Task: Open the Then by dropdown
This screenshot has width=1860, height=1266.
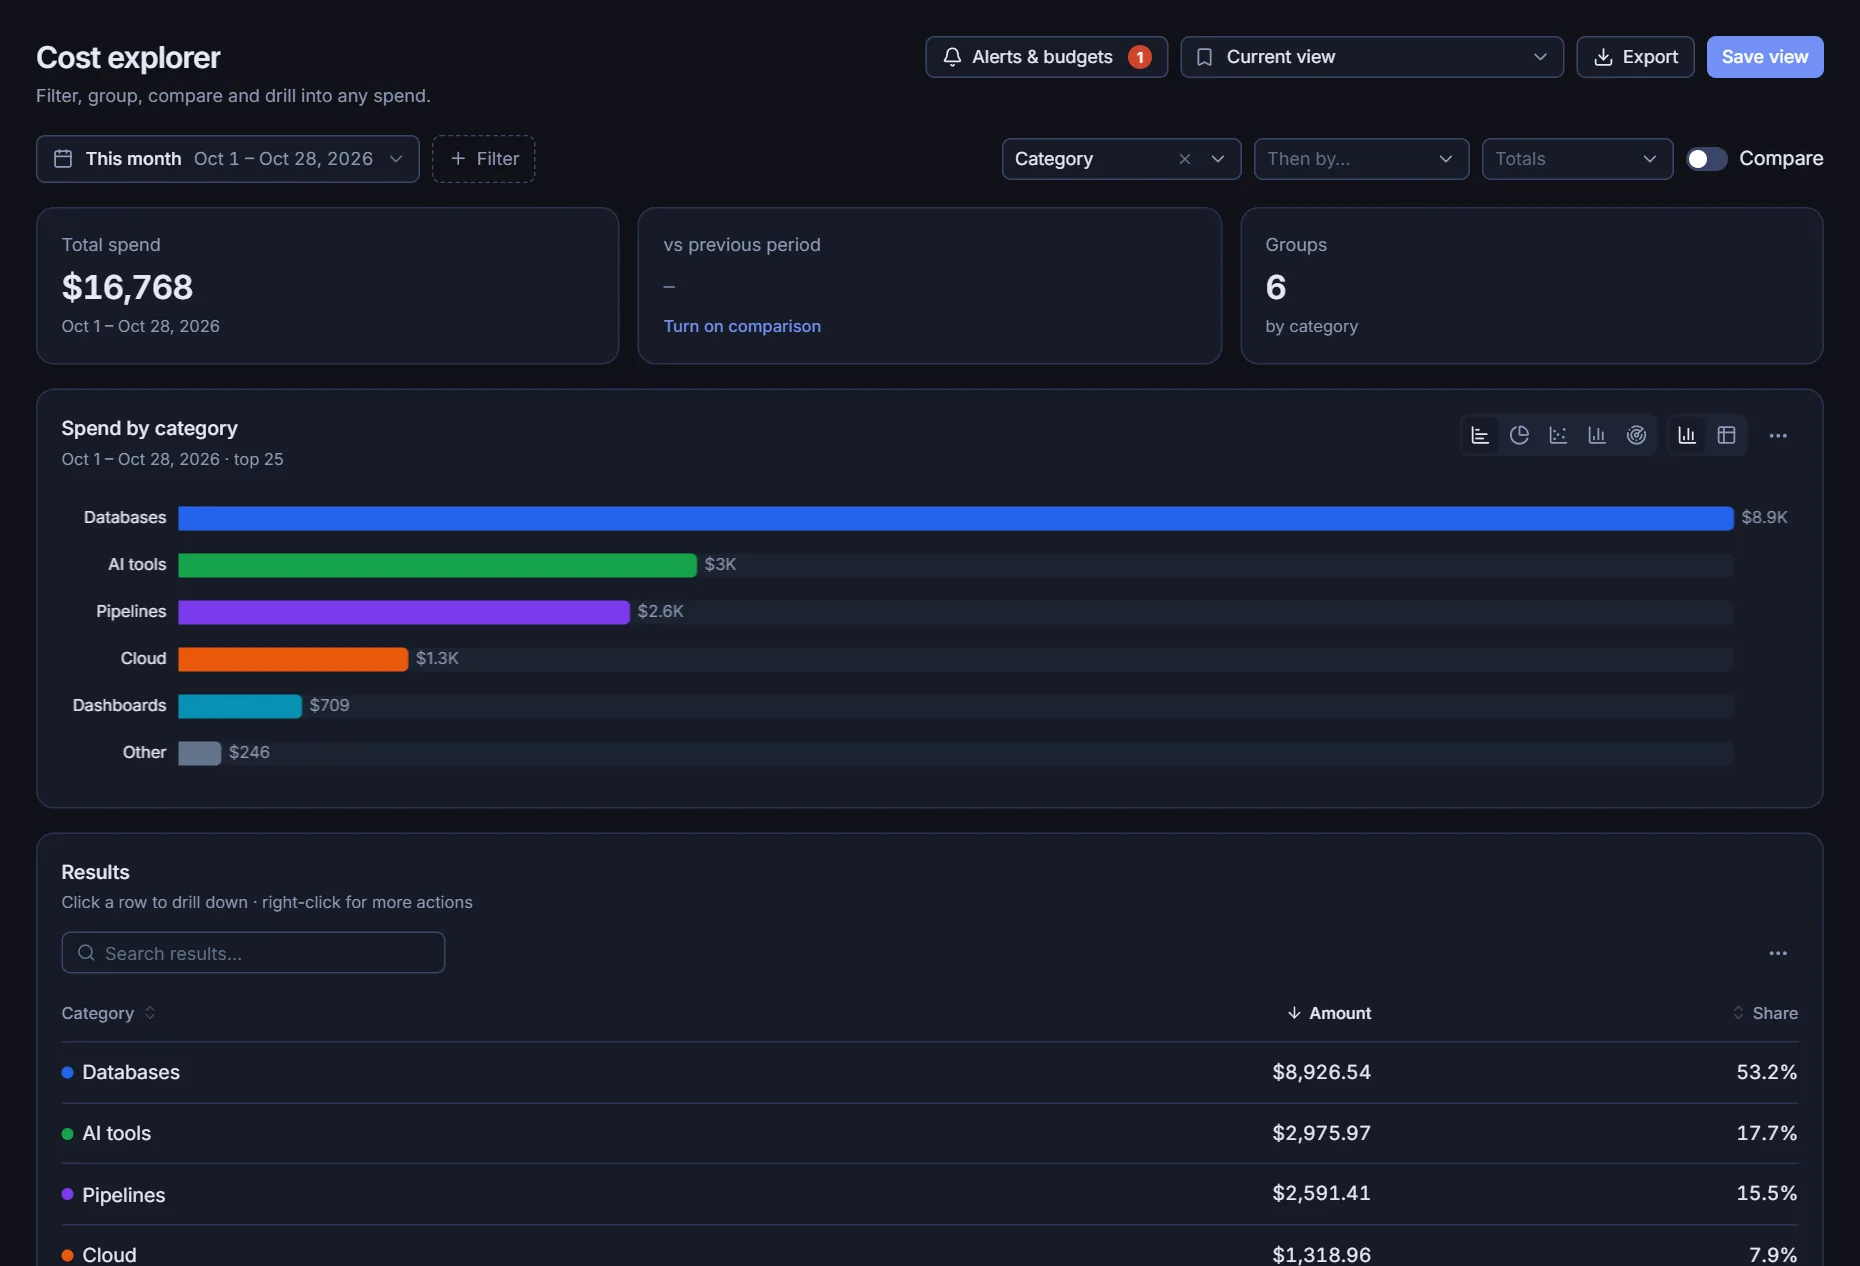Action: (x=1361, y=159)
